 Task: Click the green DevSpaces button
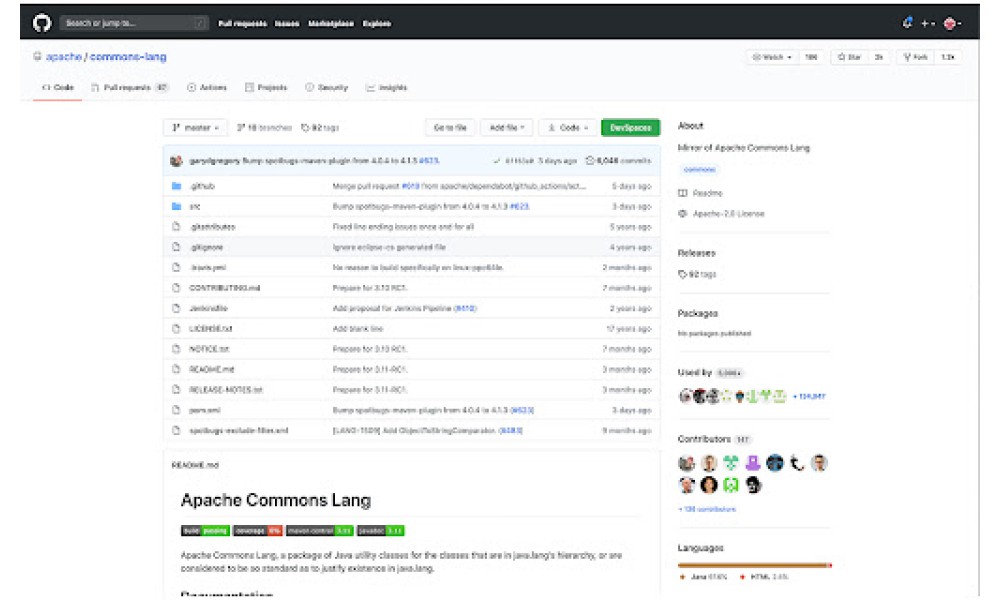[x=630, y=128]
